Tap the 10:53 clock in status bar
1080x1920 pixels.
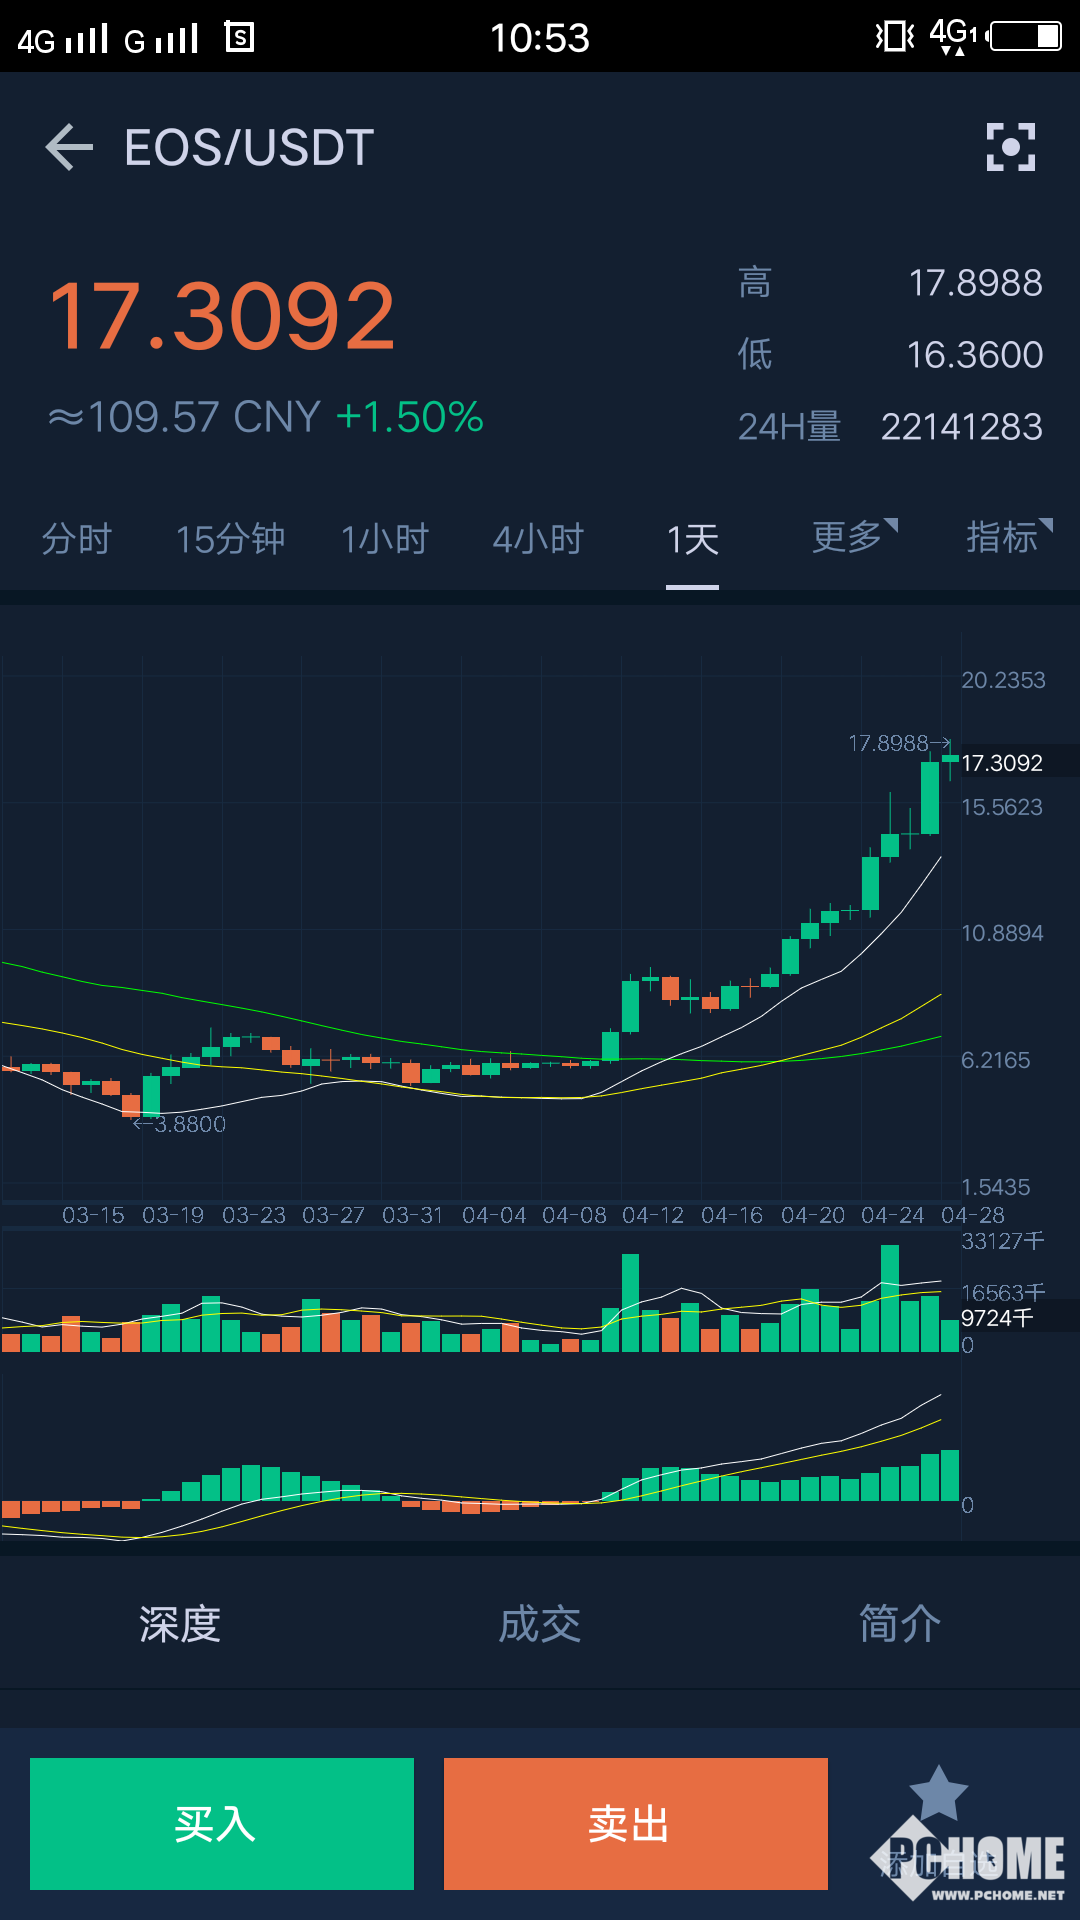click(540, 38)
